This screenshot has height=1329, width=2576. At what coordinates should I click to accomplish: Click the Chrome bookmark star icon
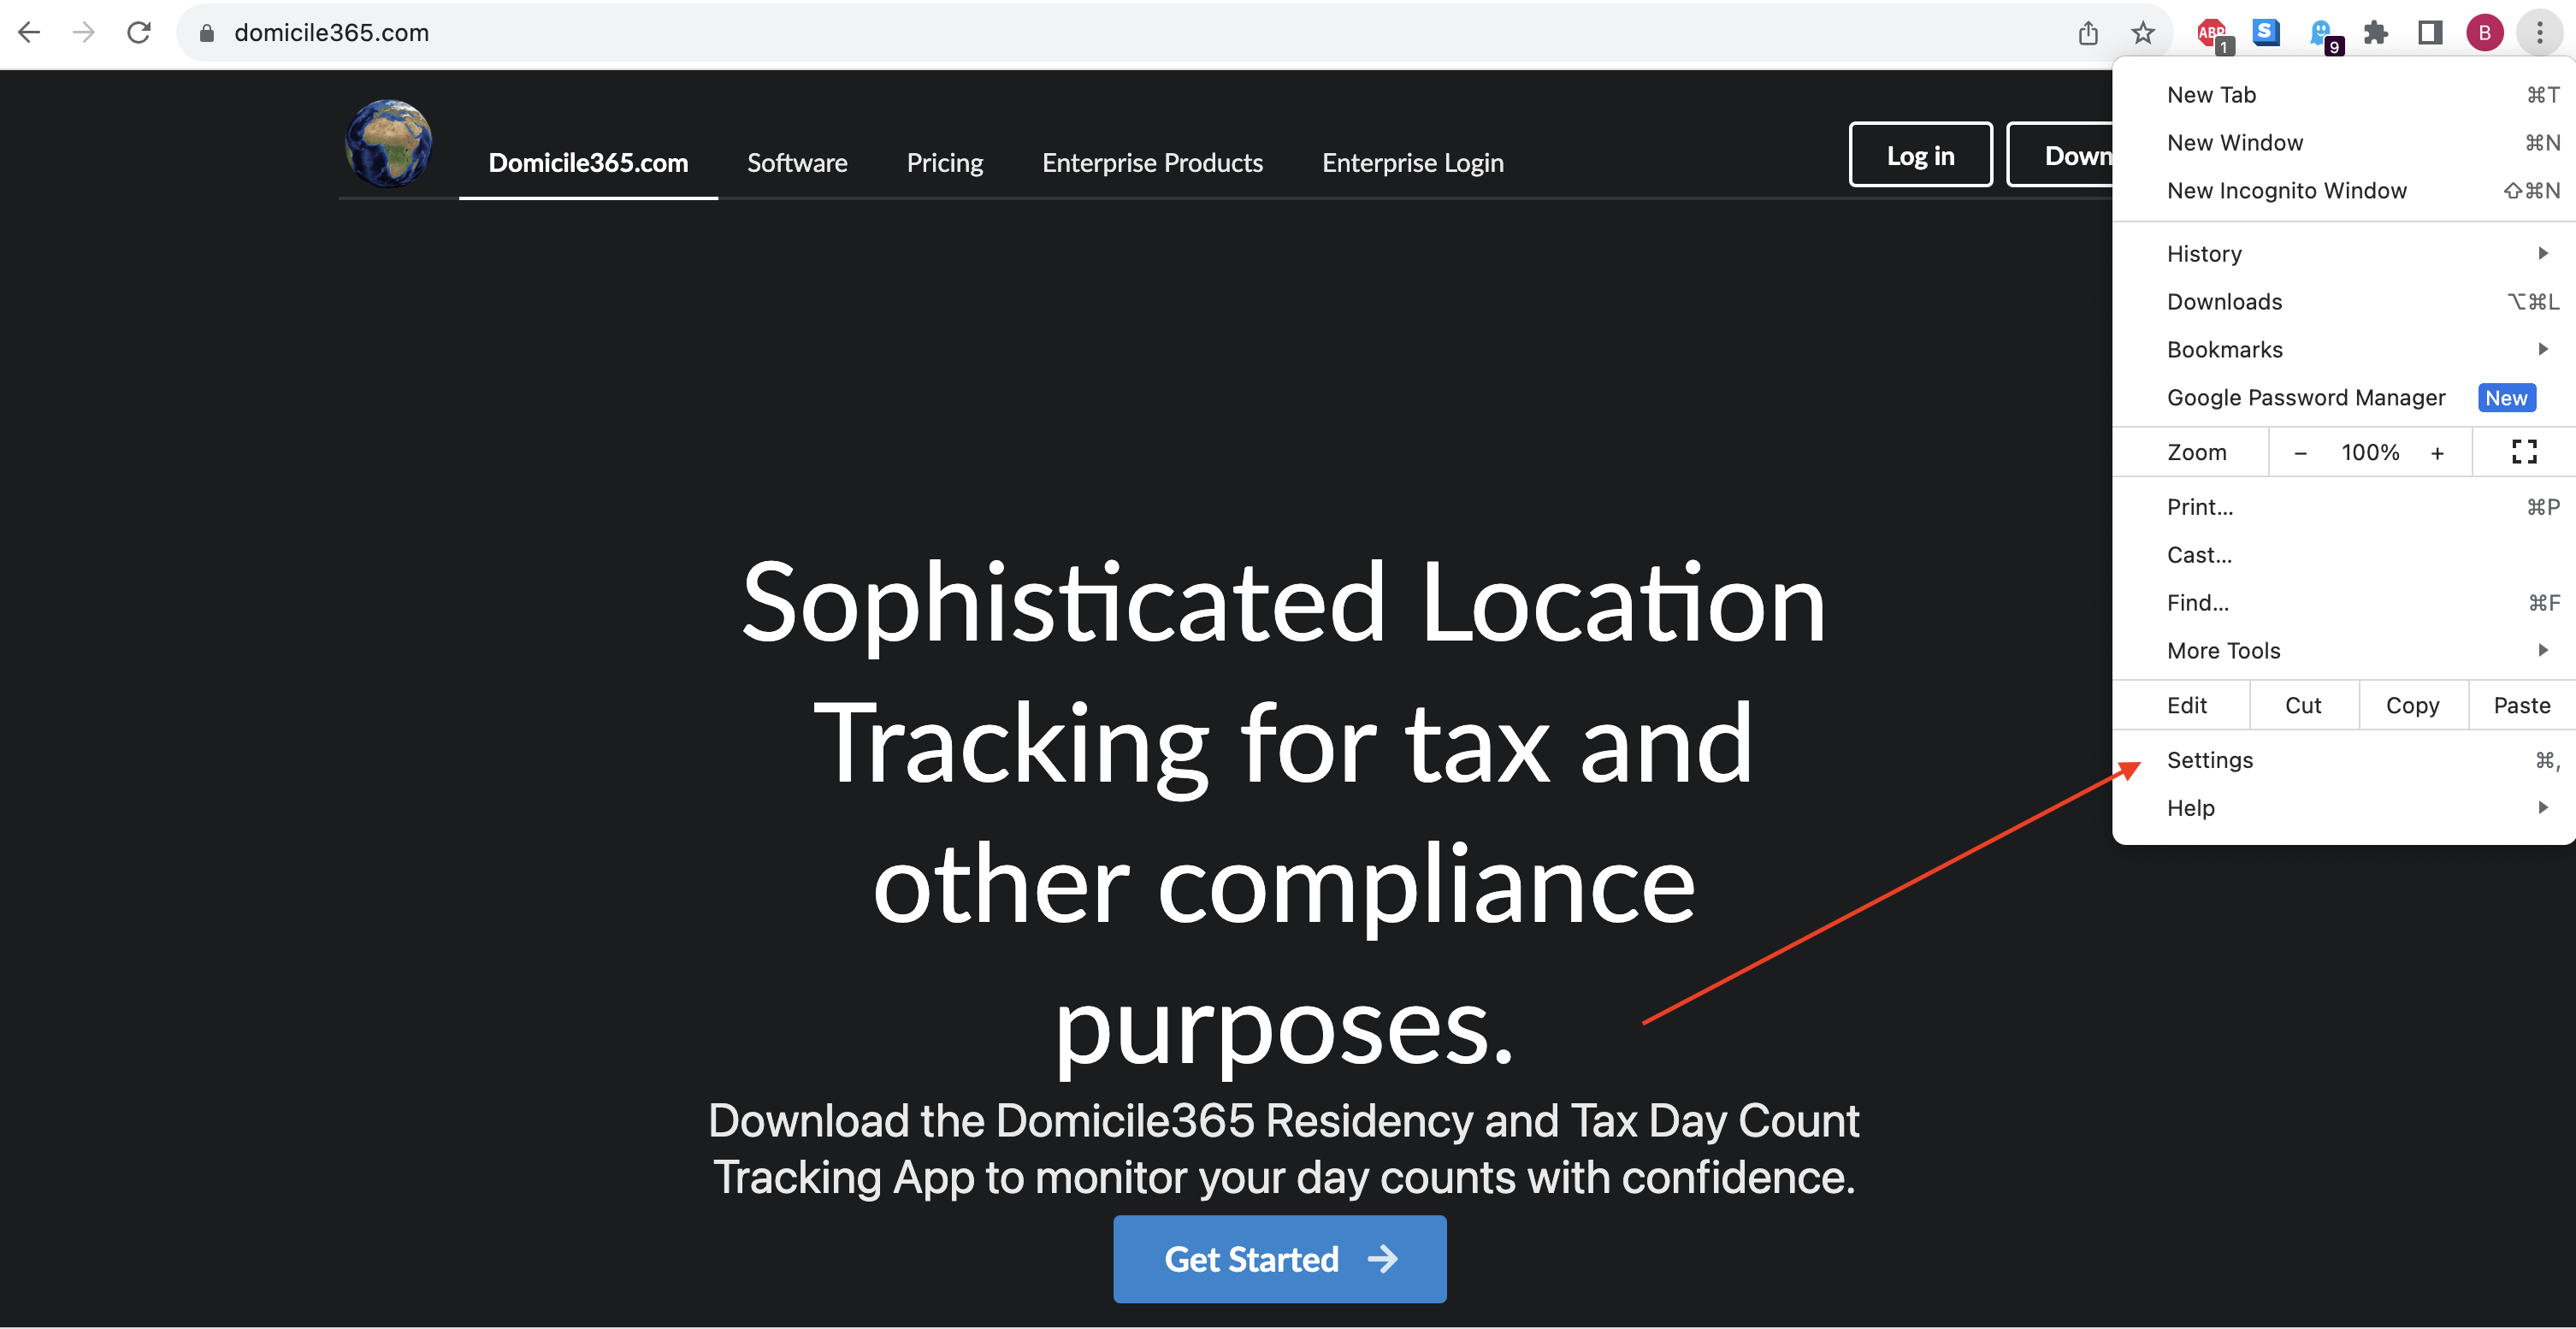point(2141,29)
